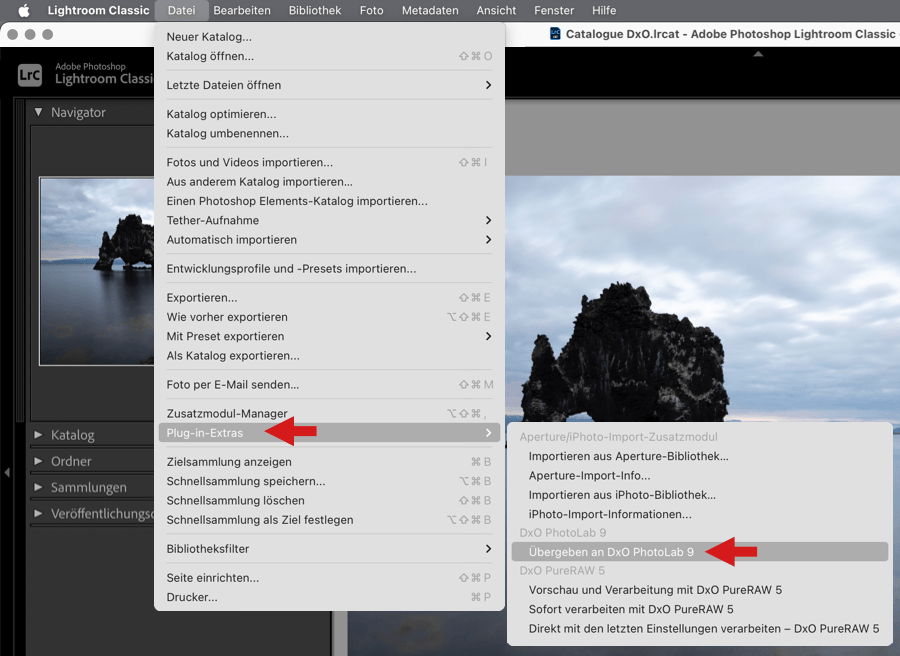The image size is (900, 656).
Task: Open the Automatisch importieren submenu
Action: pyautogui.click(x=329, y=240)
